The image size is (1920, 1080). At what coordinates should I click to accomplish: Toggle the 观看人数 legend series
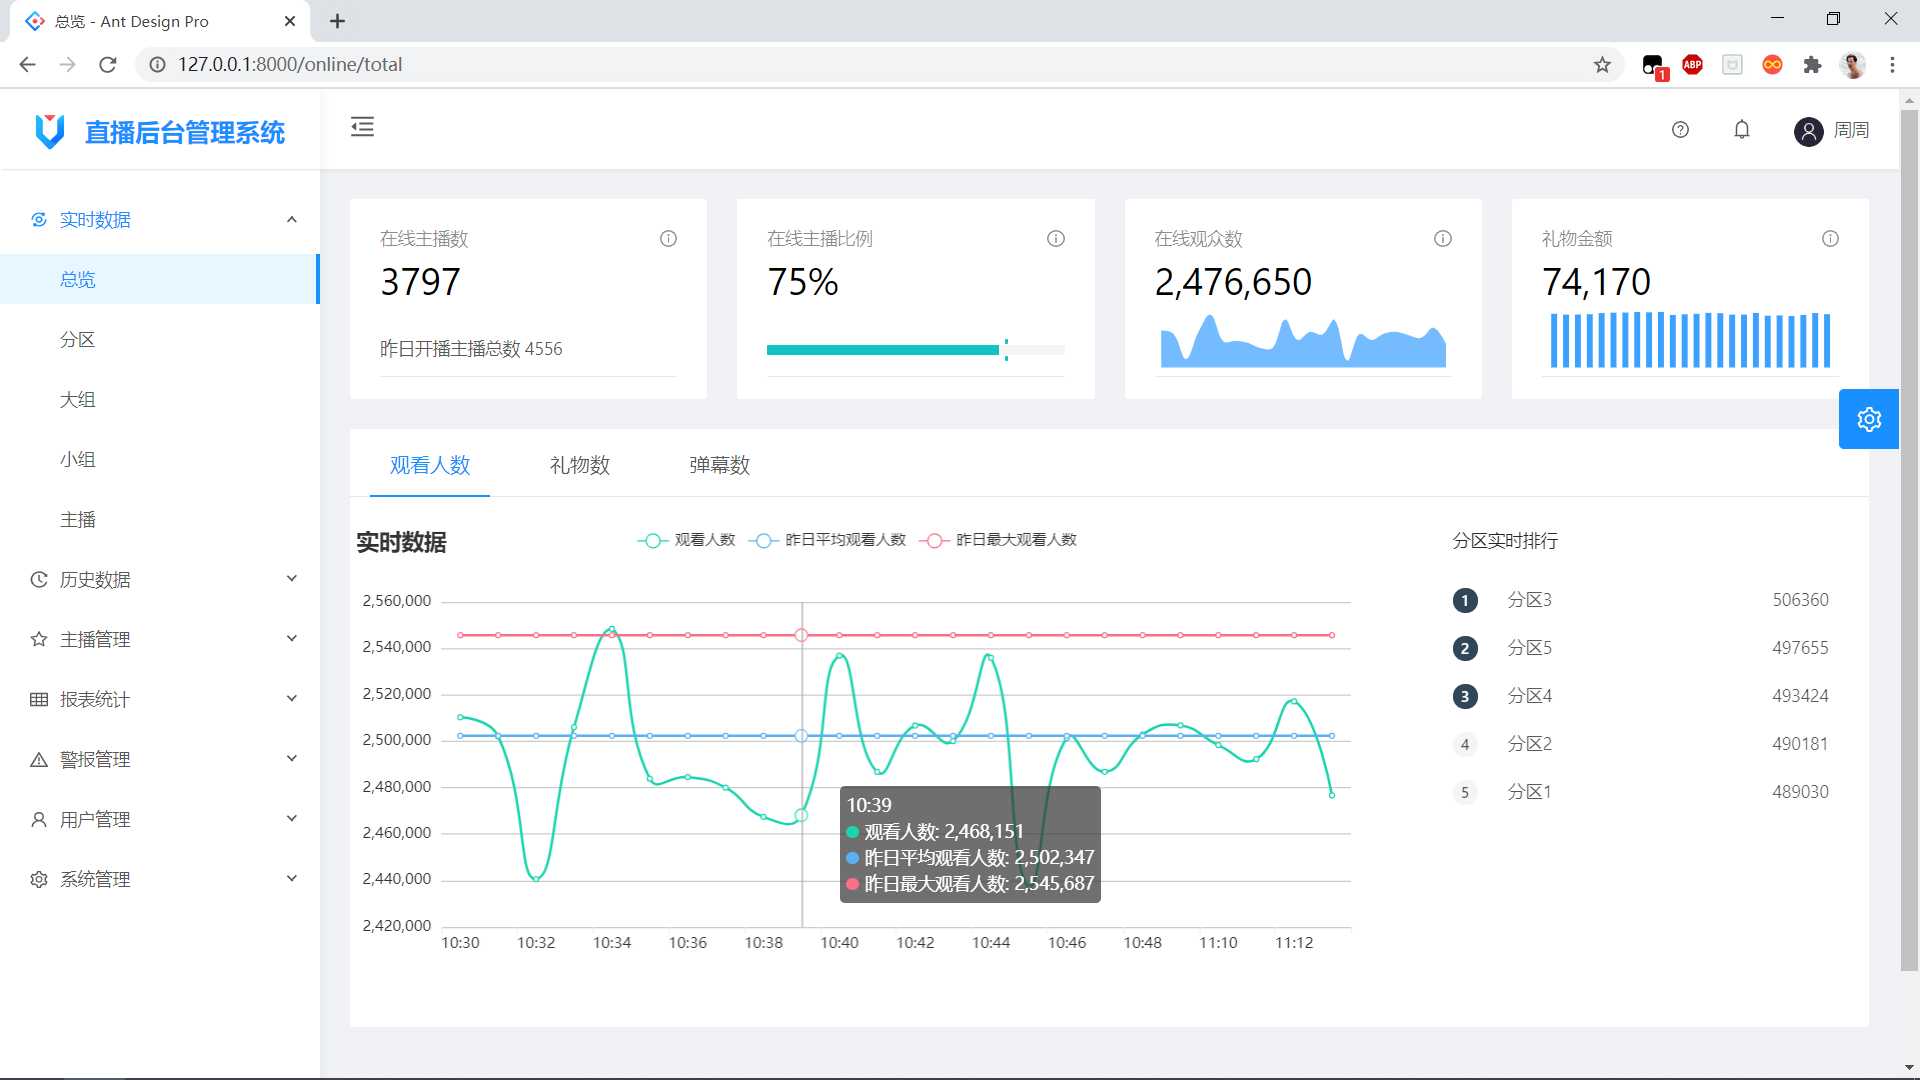tap(687, 540)
